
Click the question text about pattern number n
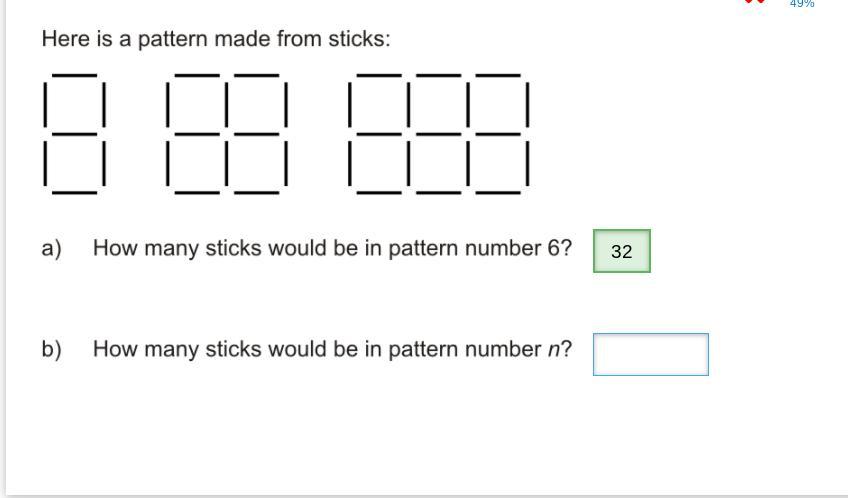(x=332, y=349)
